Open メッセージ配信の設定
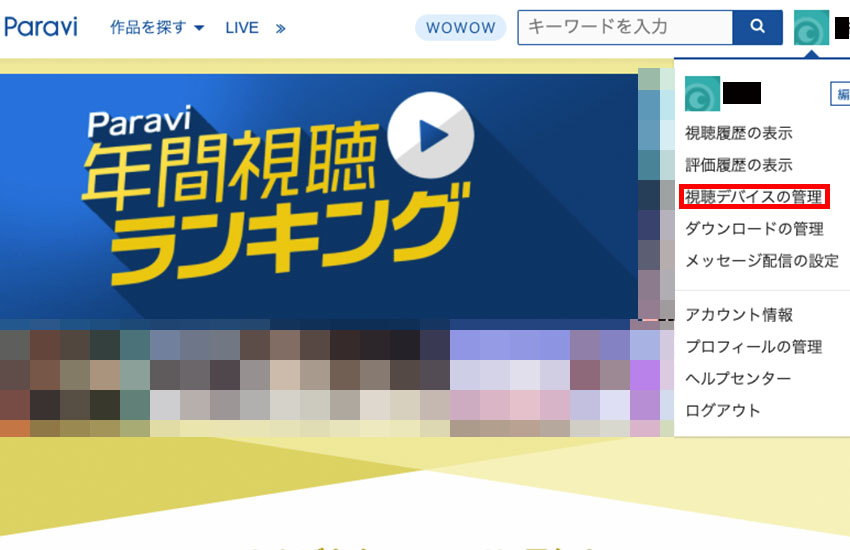 pyautogui.click(x=762, y=261)
